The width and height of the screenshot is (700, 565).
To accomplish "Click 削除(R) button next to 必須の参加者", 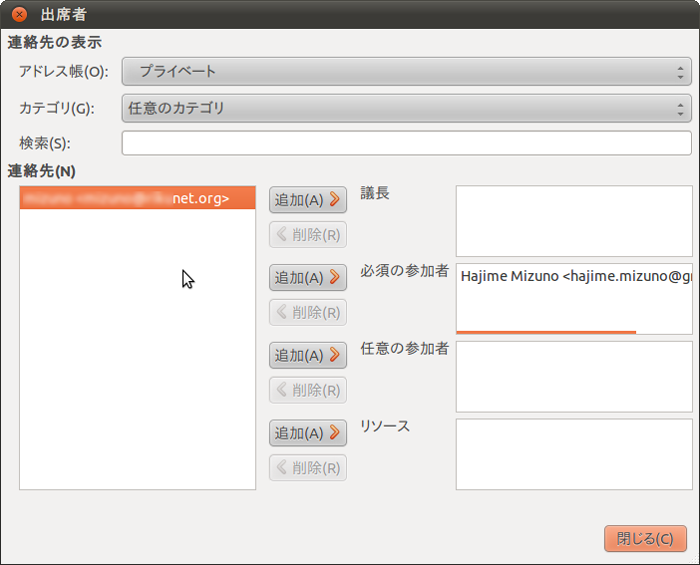I will 308,312.
